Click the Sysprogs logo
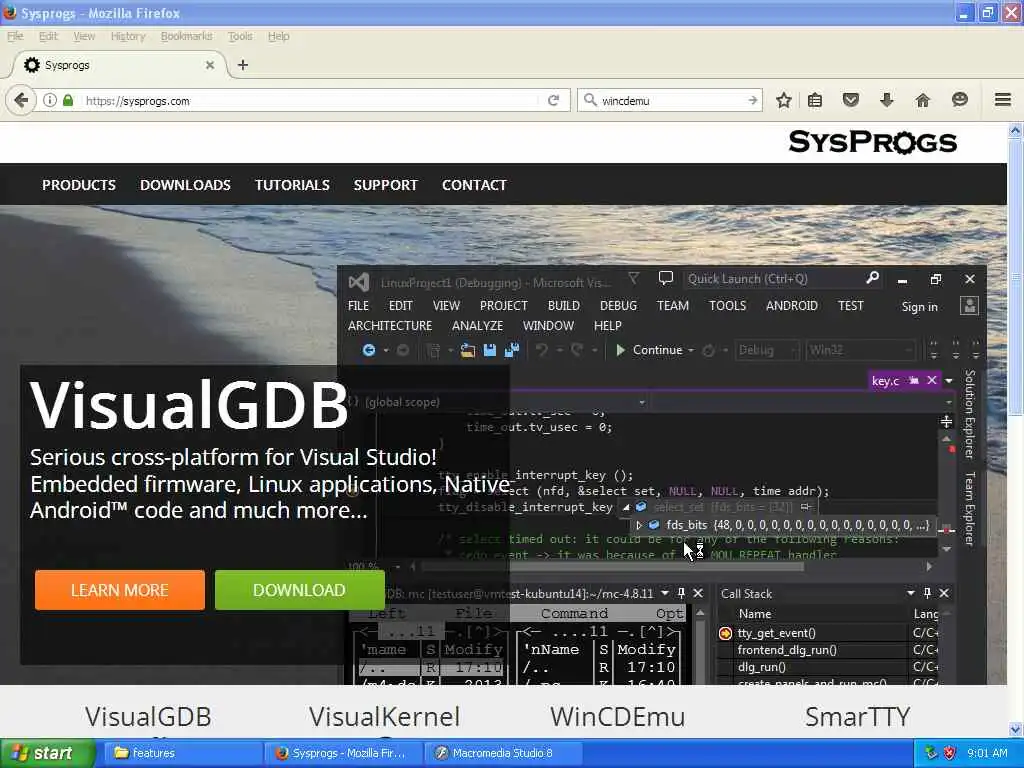The height and width of the screenshot is (768, 1024). click(872, 142)
